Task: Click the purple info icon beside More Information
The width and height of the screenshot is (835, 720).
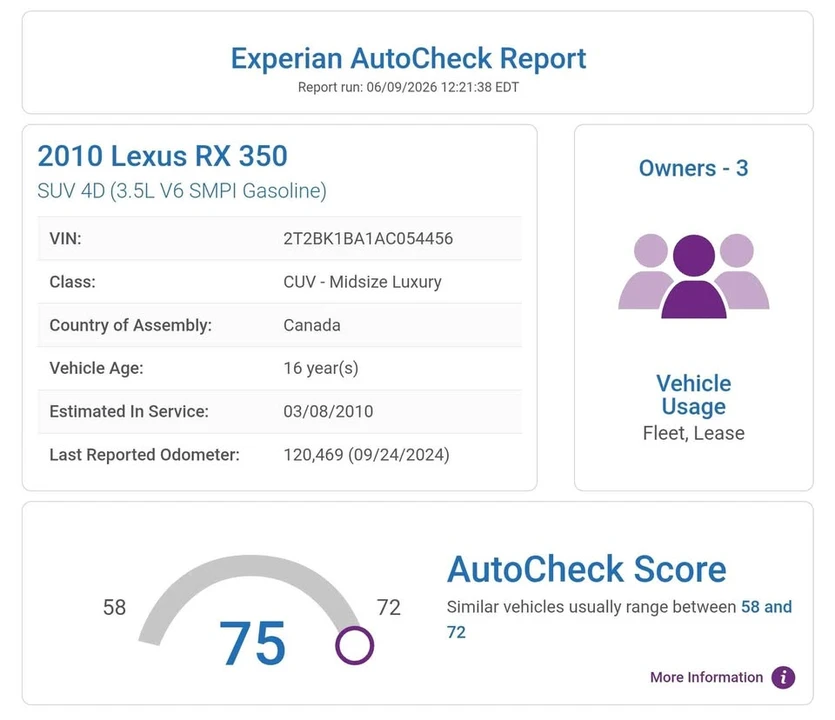Action: tap(783, 677)
